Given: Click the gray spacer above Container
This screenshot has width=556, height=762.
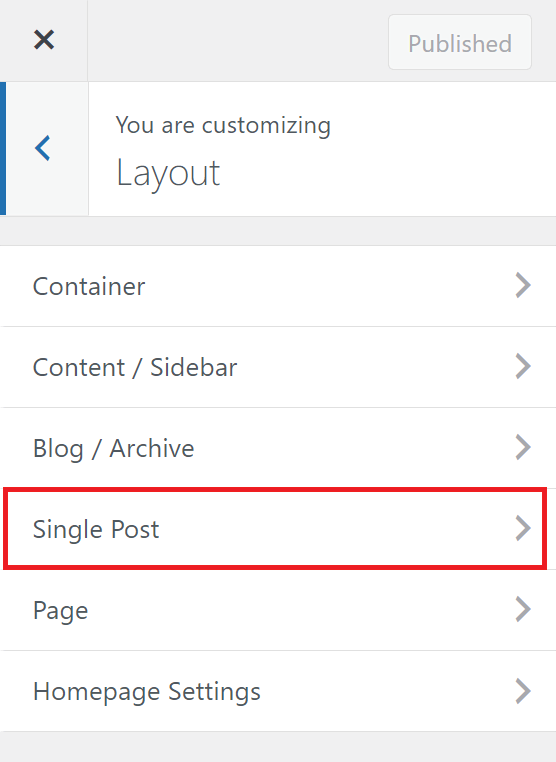Looking at the screenshot, I should point(278,231).
